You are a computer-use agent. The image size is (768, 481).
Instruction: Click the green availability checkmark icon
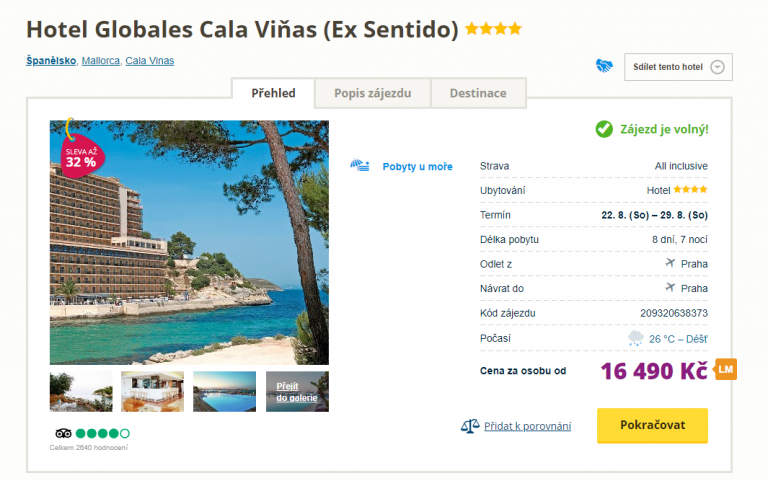pos(604,129)
